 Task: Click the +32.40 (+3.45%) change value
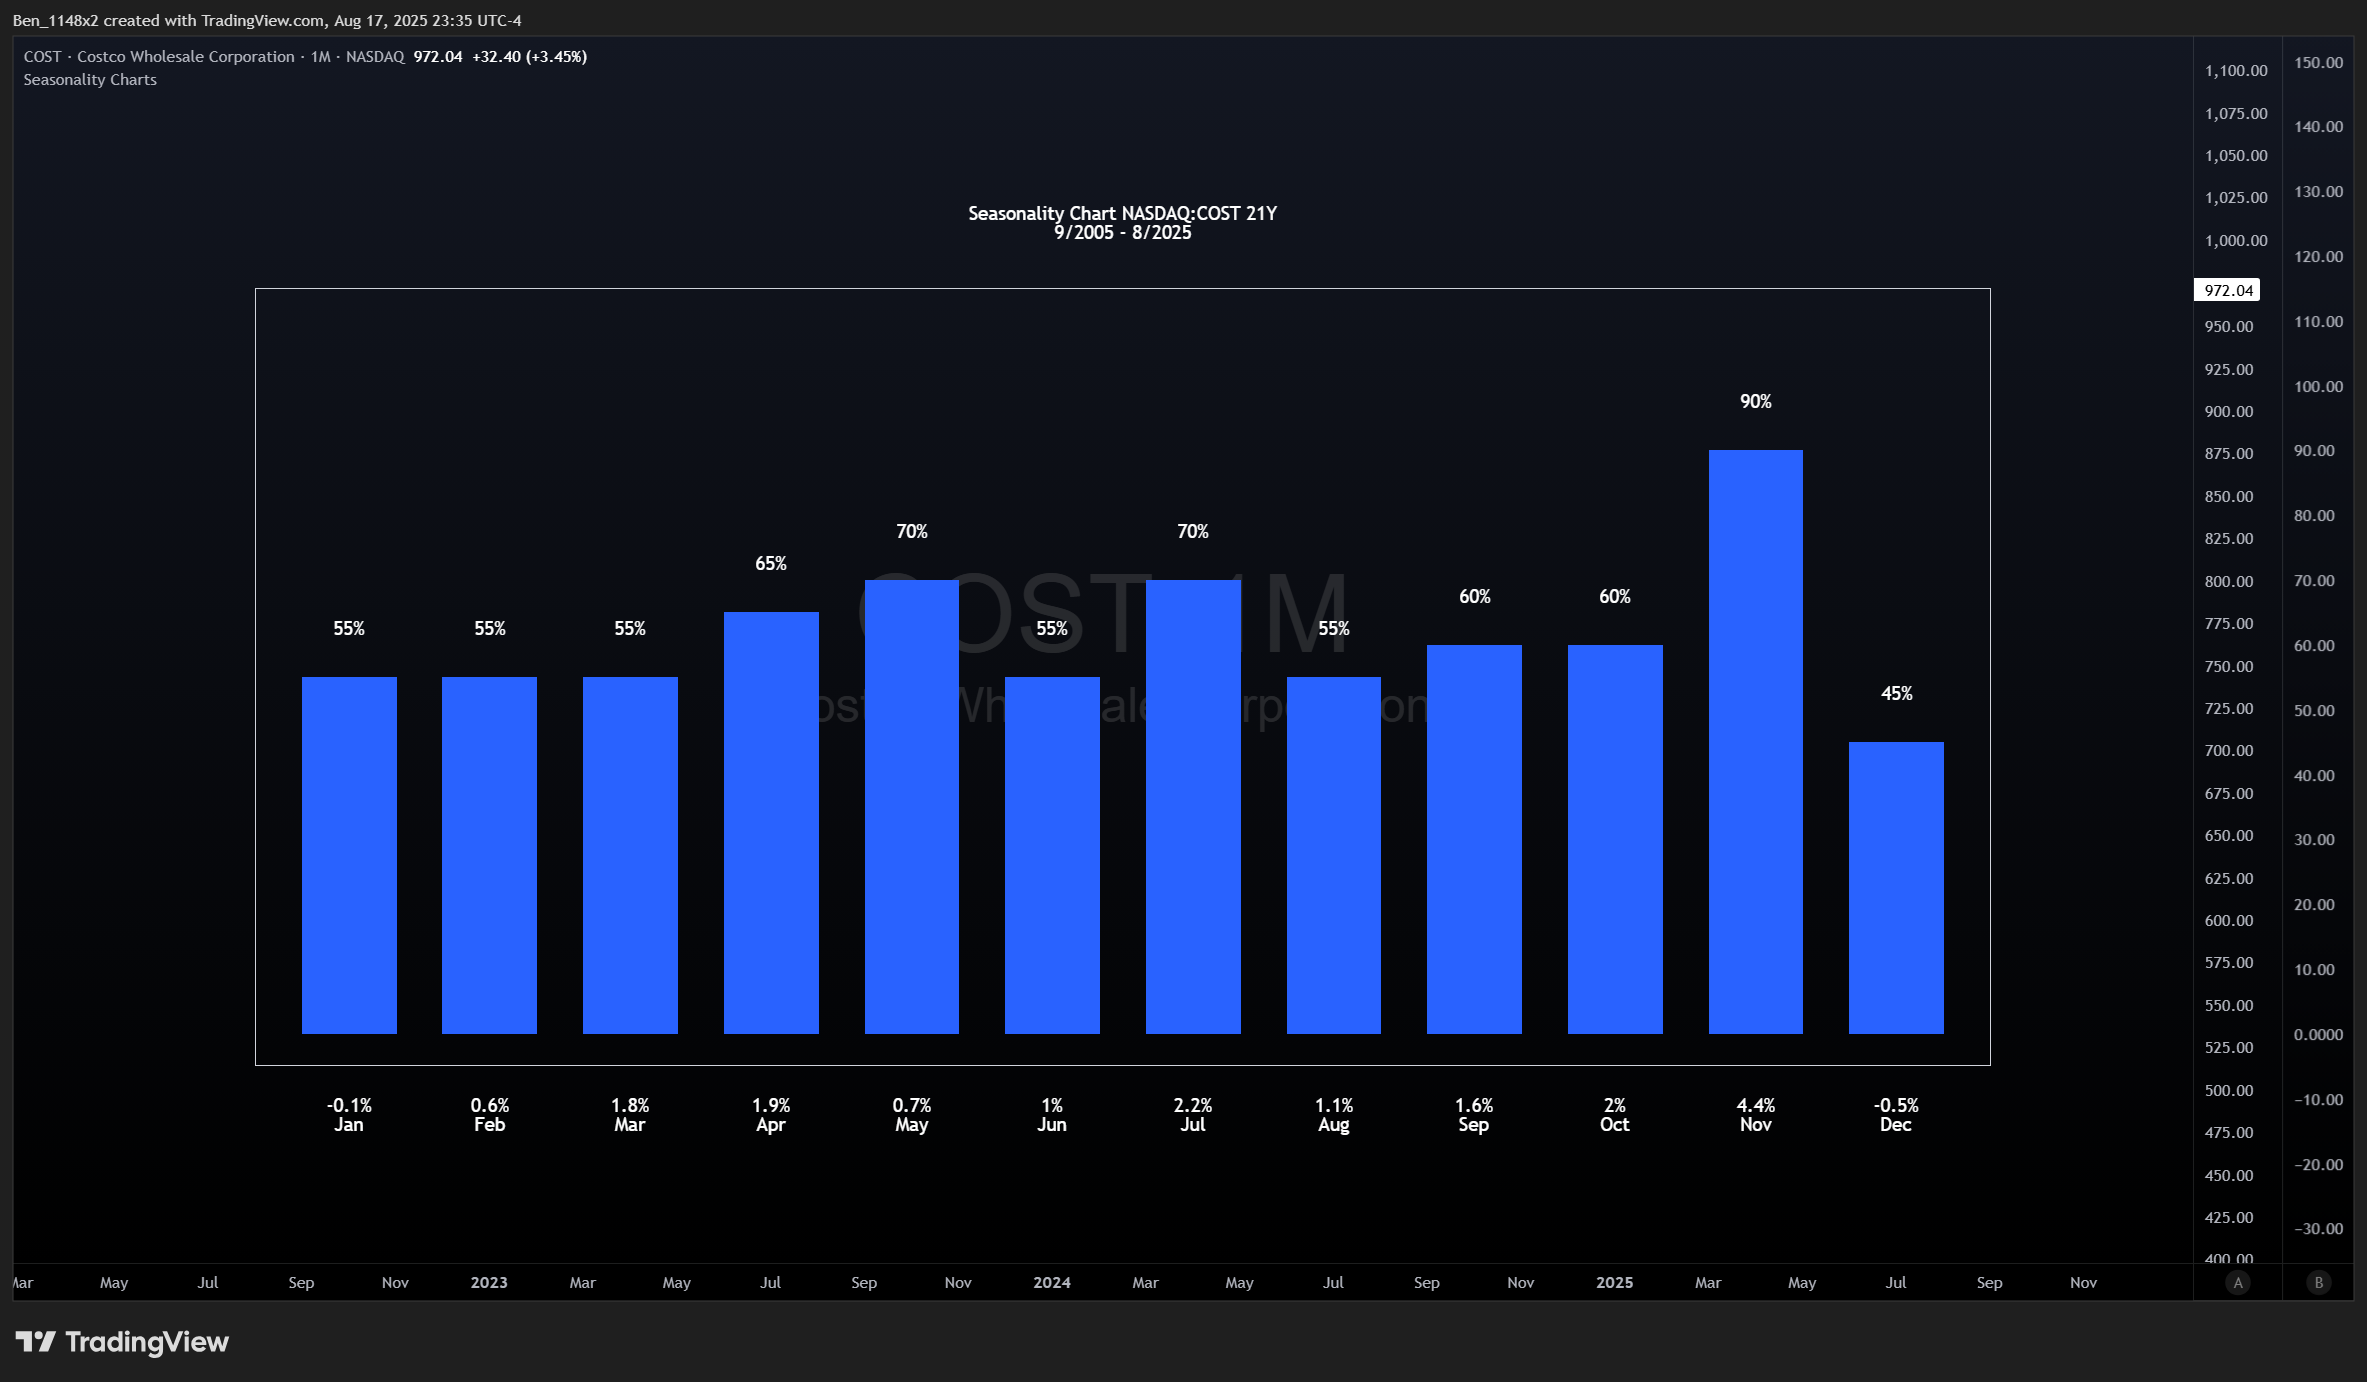coord(529,57)
